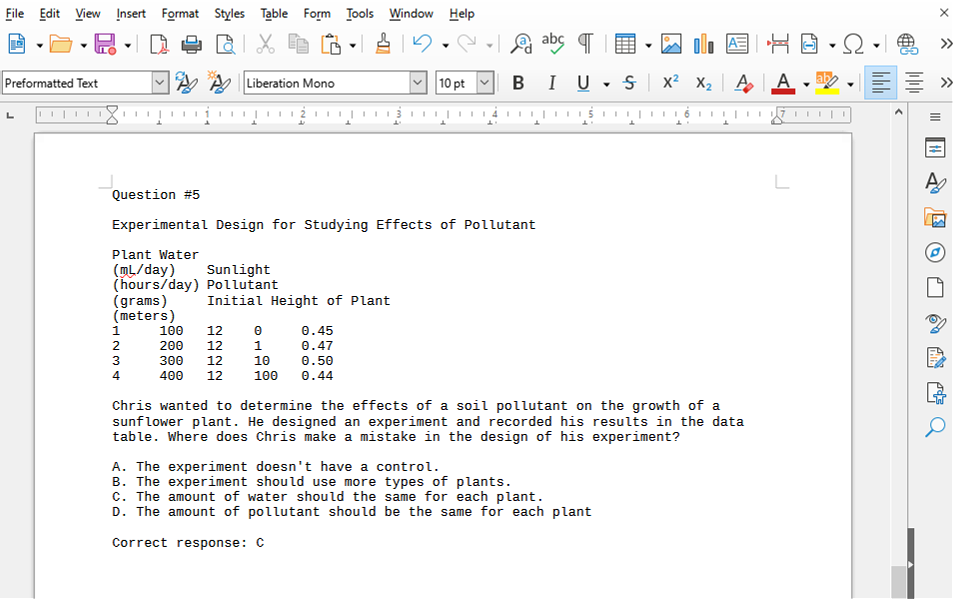Insert a special character (Omega icon)

click(853, 44)
